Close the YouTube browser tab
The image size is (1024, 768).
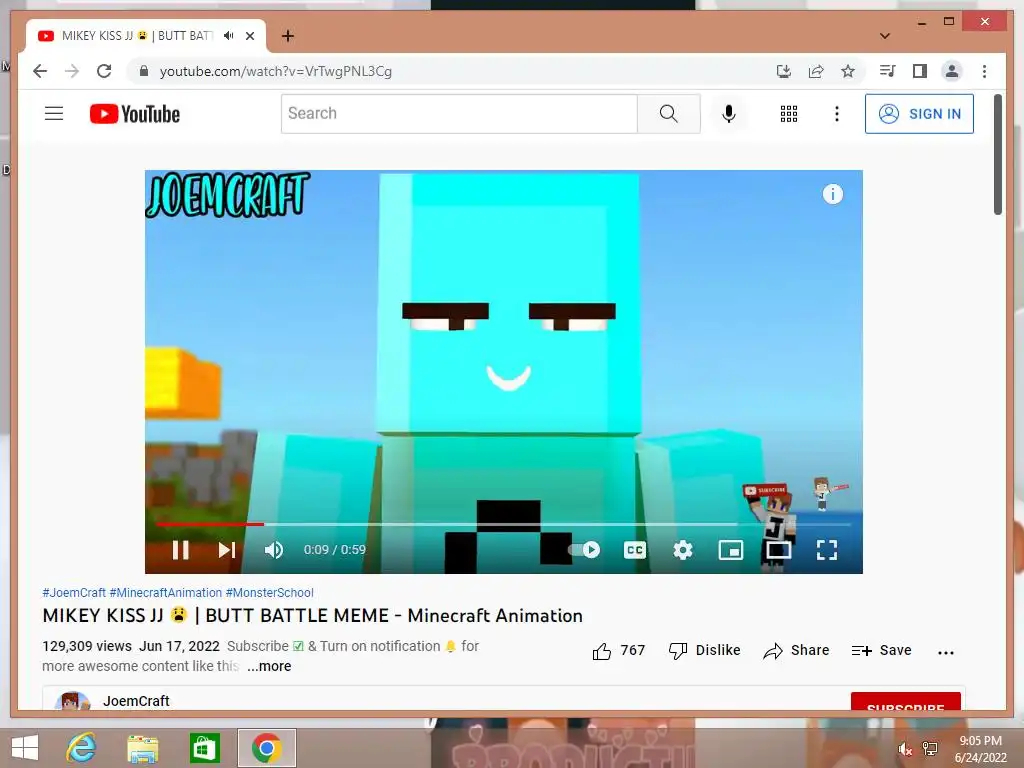coord(249,36)
